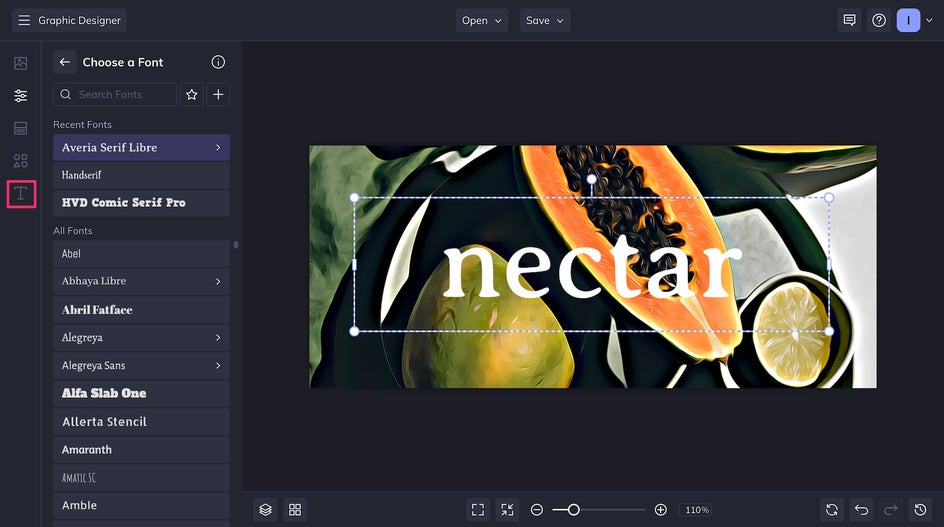Choose the Amaranth font
The width and height of the screenshot is (944, 527).
tap(141, 449)
